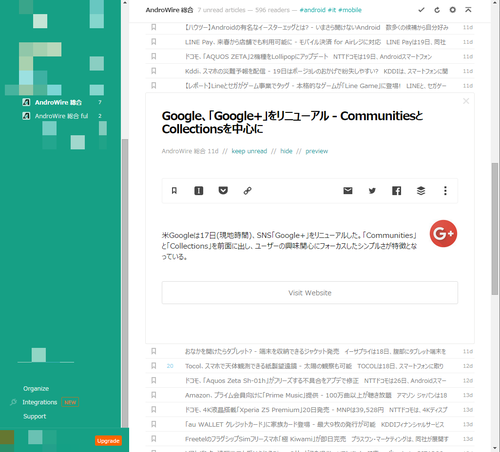Share article by email

[x=348, y=191]
